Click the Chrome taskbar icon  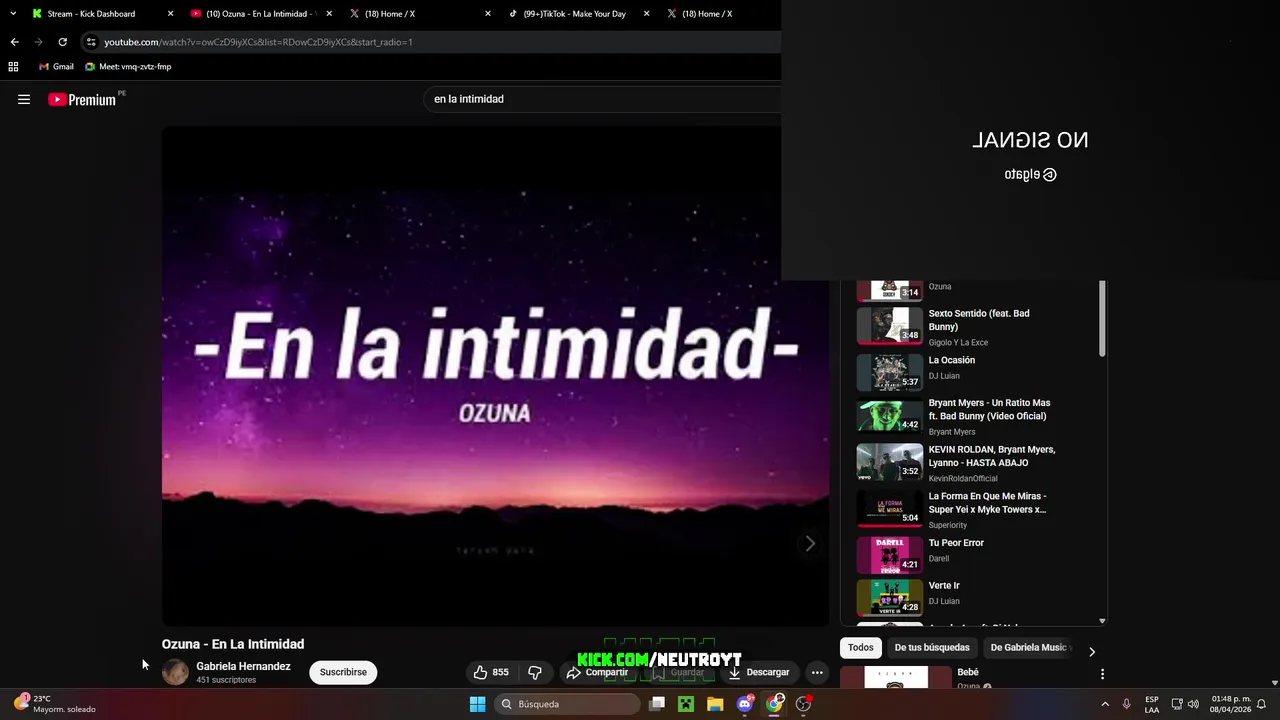[774, 704]
